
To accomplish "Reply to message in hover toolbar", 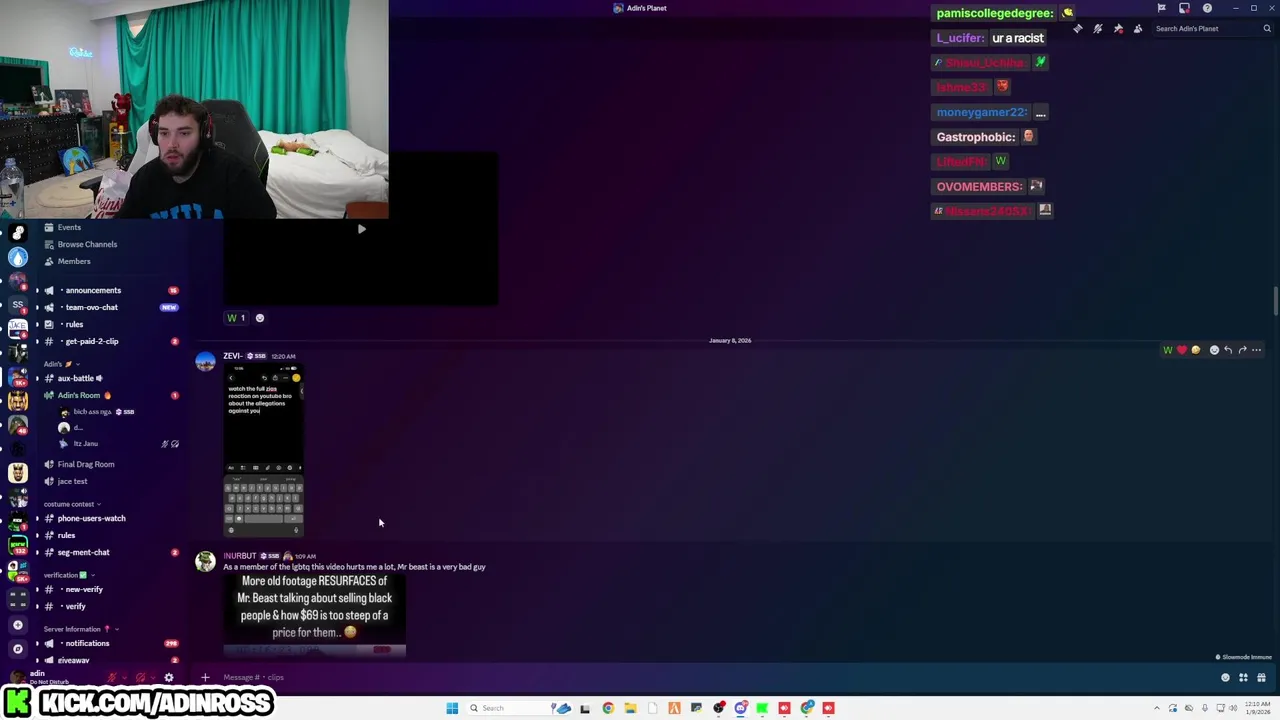I will tap(1228, 350).
